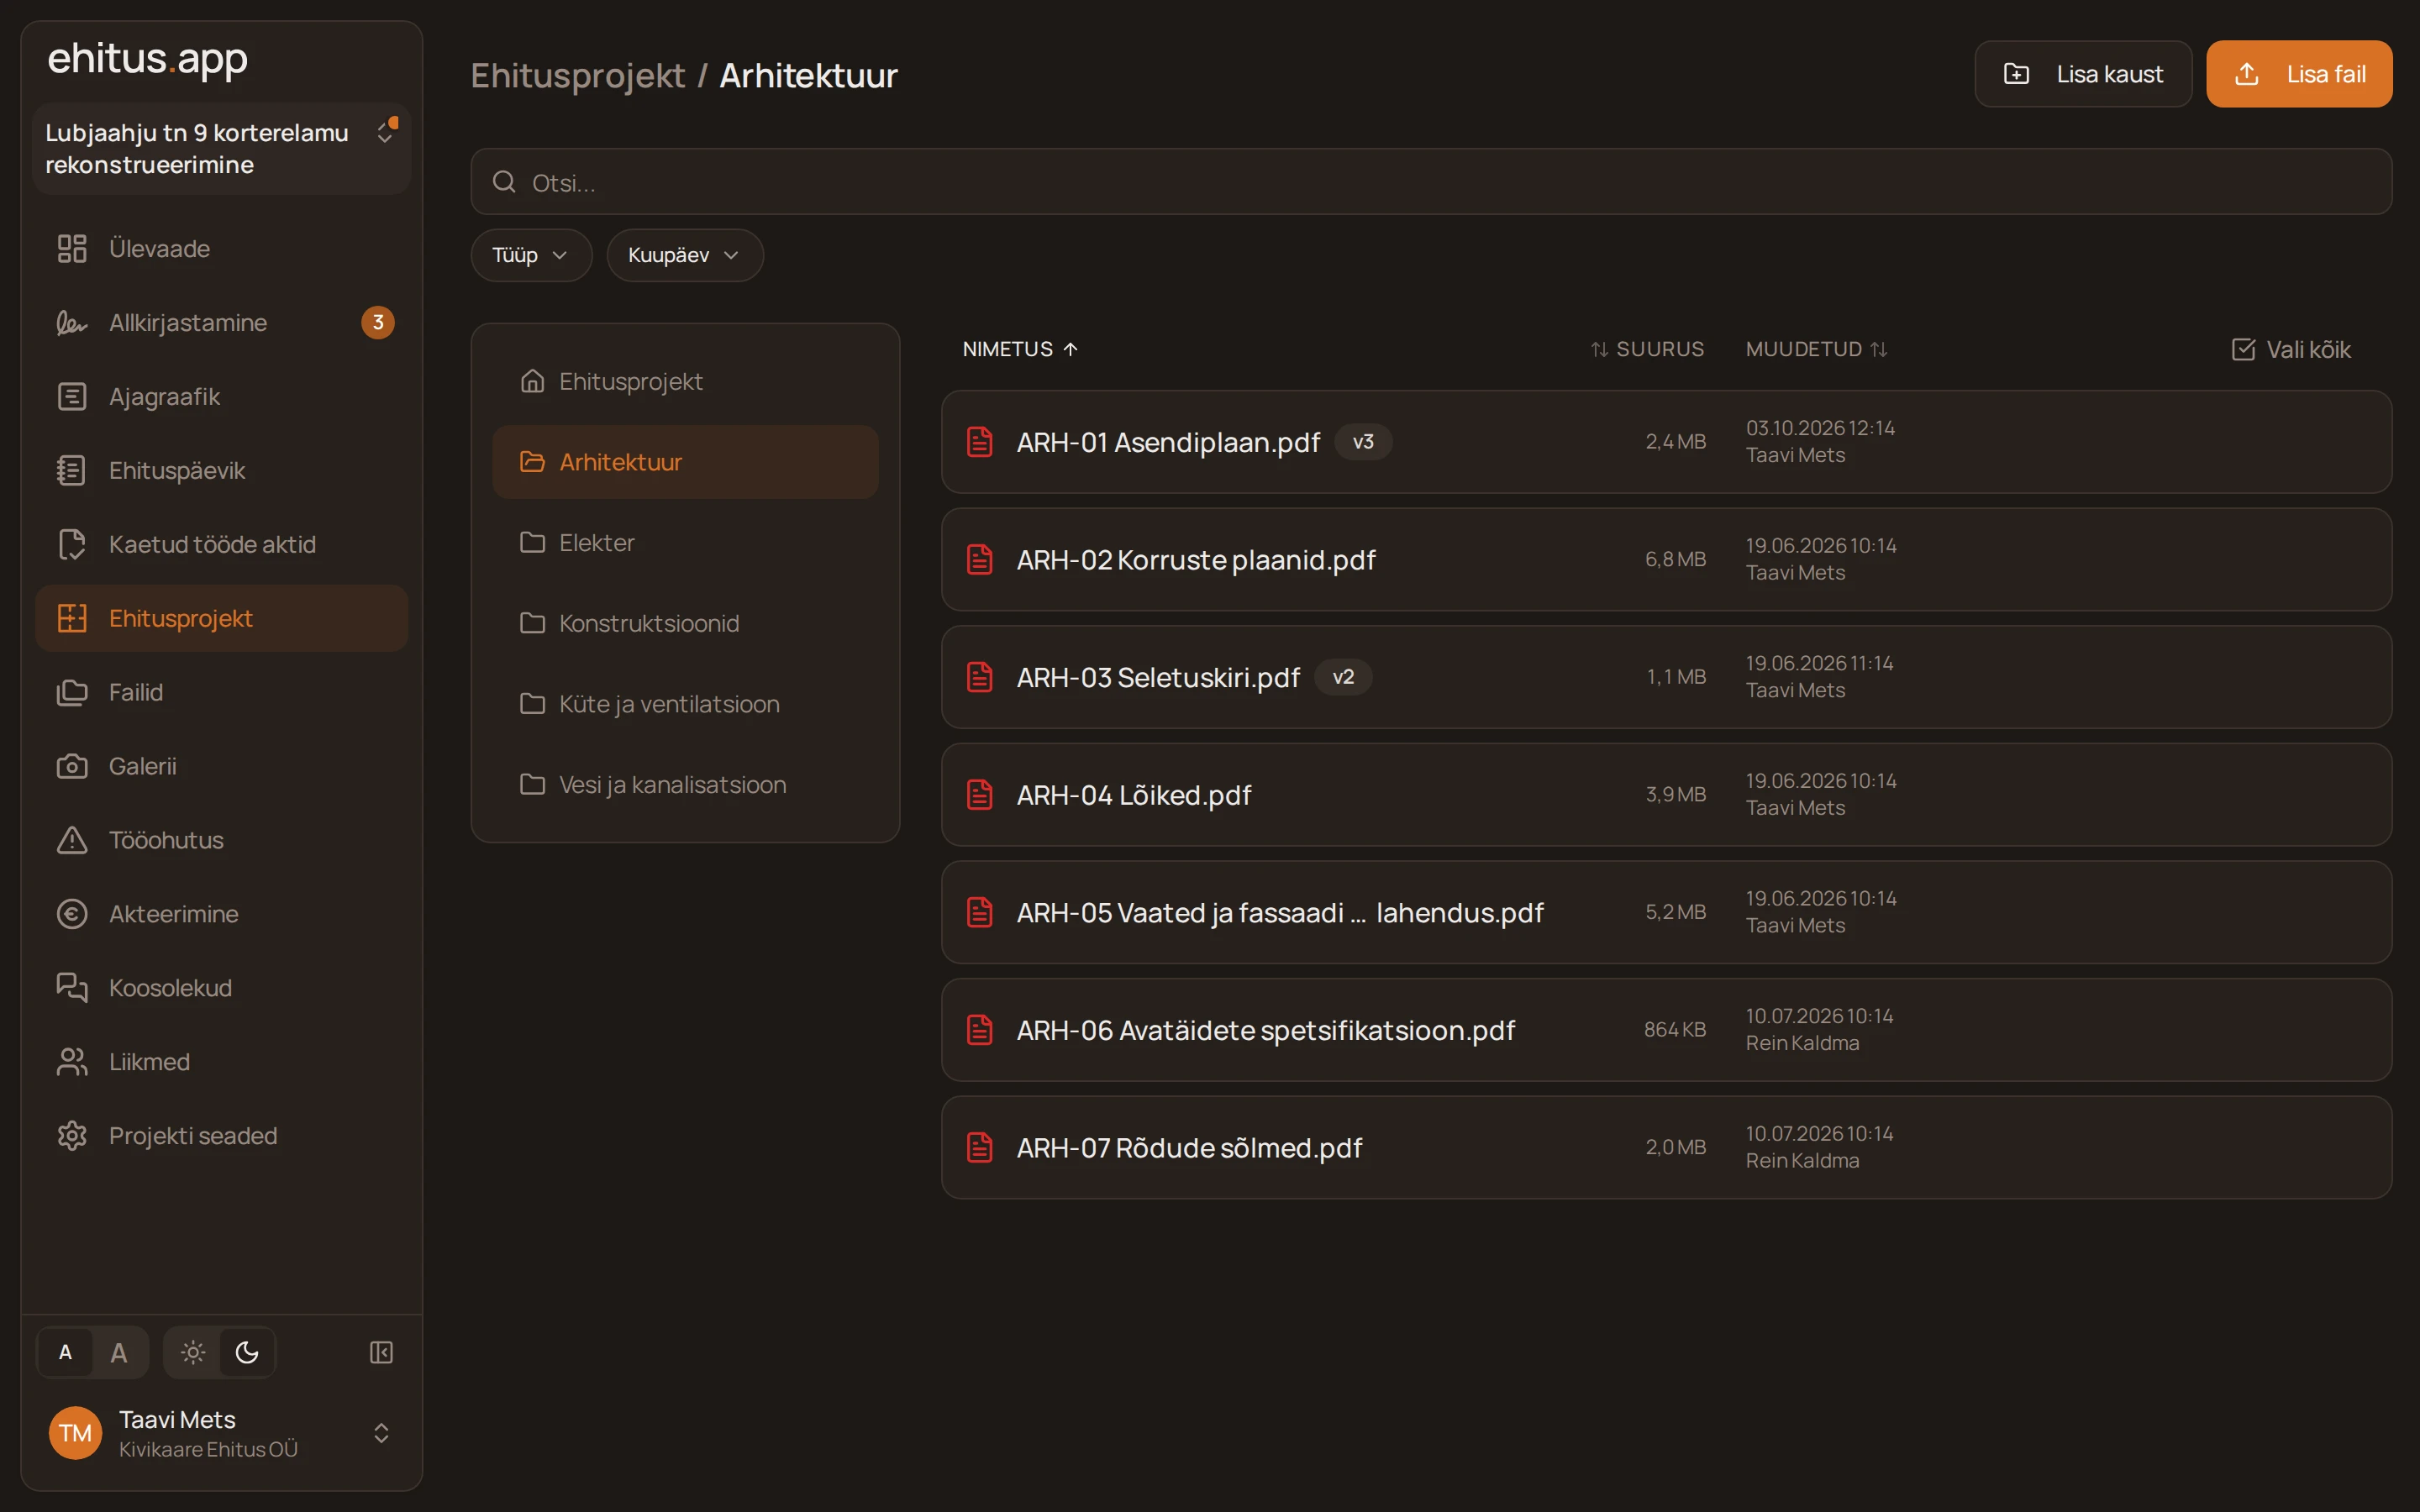The height and width of the screenshot is (1512, 2420).
Task: Click the search magnifier icon
Action: 504,182
